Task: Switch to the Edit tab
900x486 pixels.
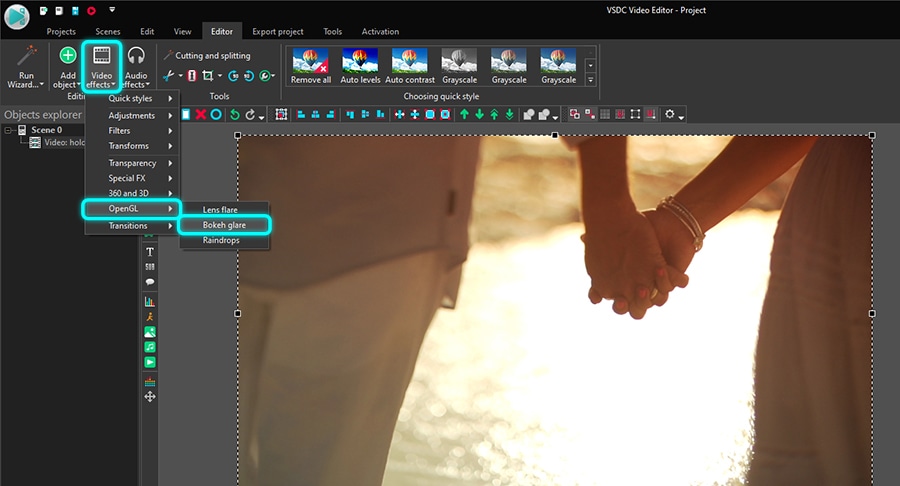Action: point(147,32)
